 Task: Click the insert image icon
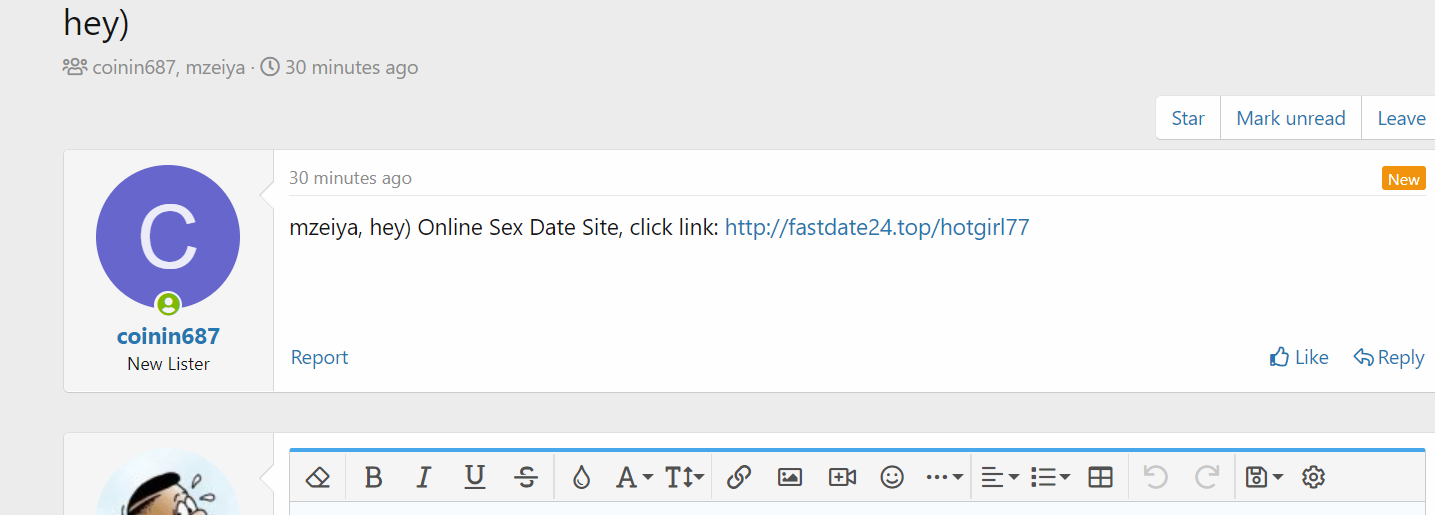point(790,478)
